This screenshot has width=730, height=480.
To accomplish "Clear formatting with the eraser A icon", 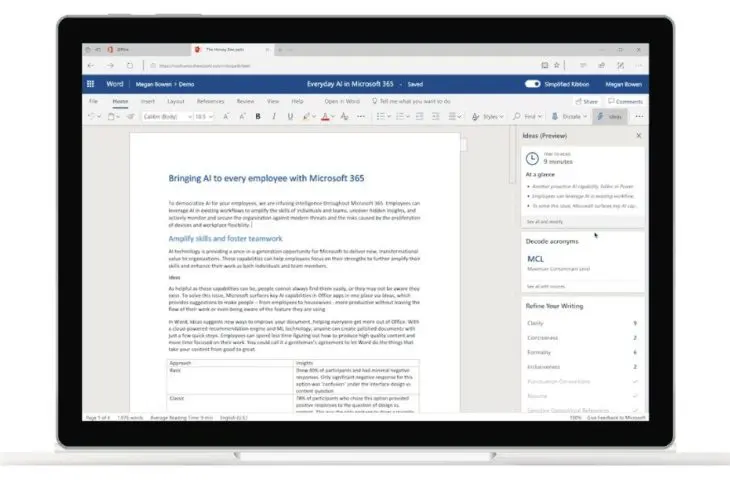I will pyautogui.click(x=345, y=116).
